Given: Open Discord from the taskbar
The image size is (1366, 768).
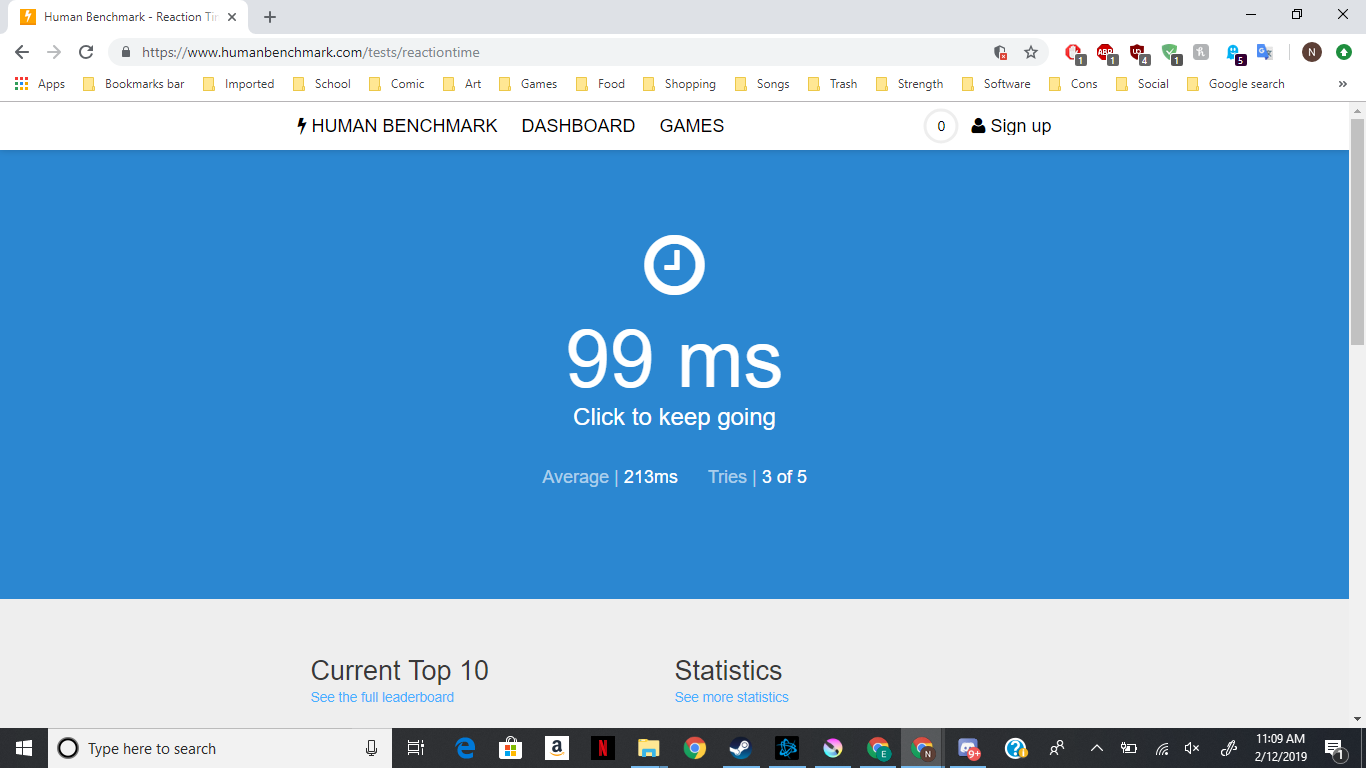Looking at the screenshot, I should coord(969,748).
